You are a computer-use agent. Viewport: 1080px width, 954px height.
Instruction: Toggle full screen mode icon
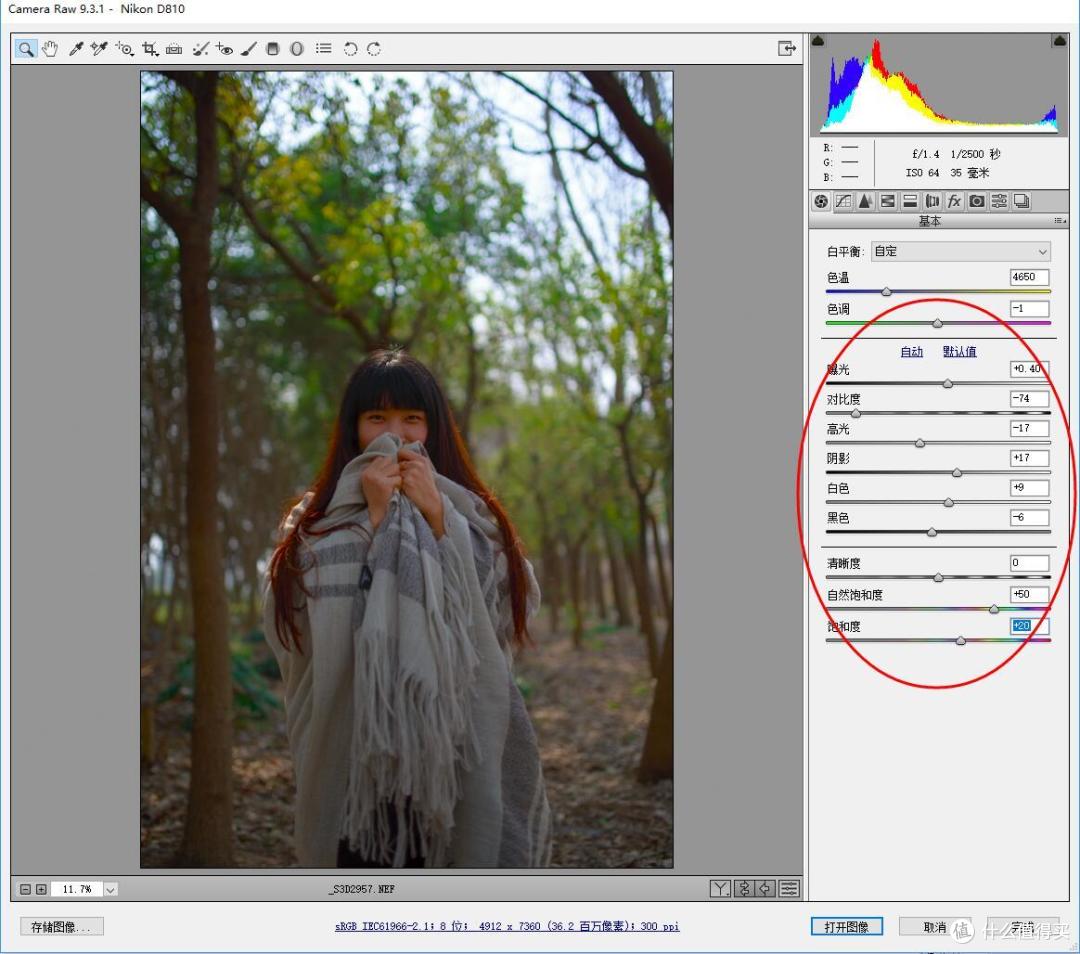point(787,48)
